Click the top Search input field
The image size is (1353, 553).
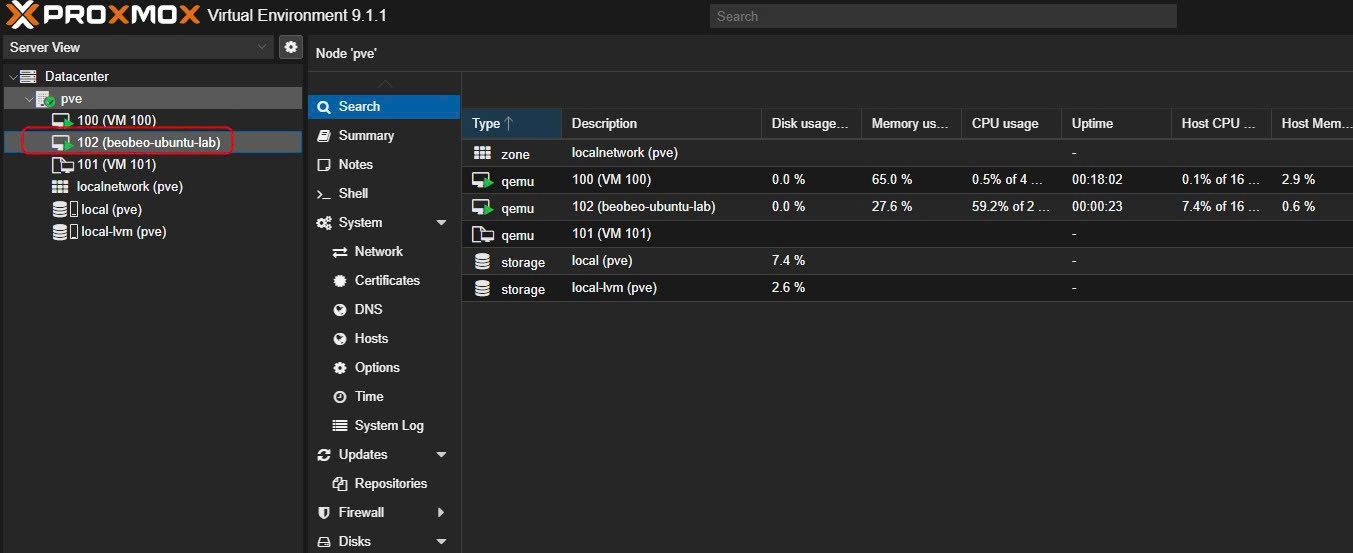click(942, 16)
